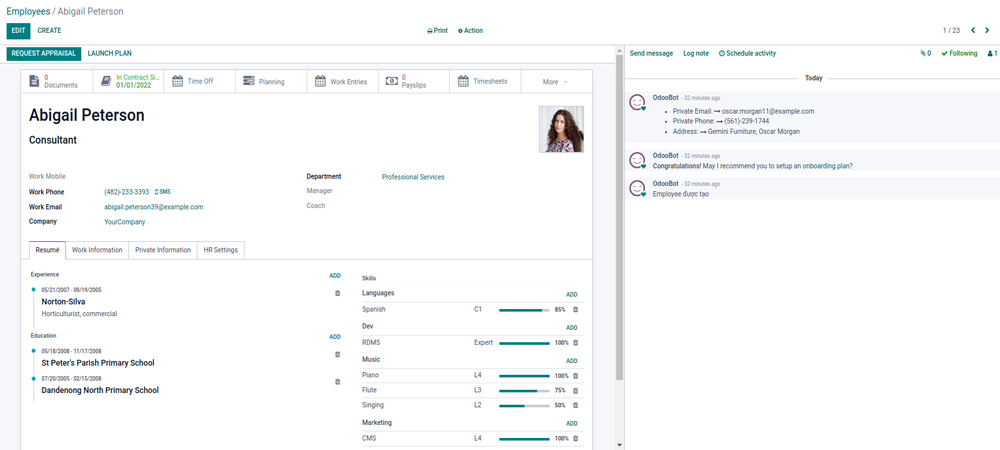Add a new Education entry
The image size is (1000, 450).
click(335, 337)
